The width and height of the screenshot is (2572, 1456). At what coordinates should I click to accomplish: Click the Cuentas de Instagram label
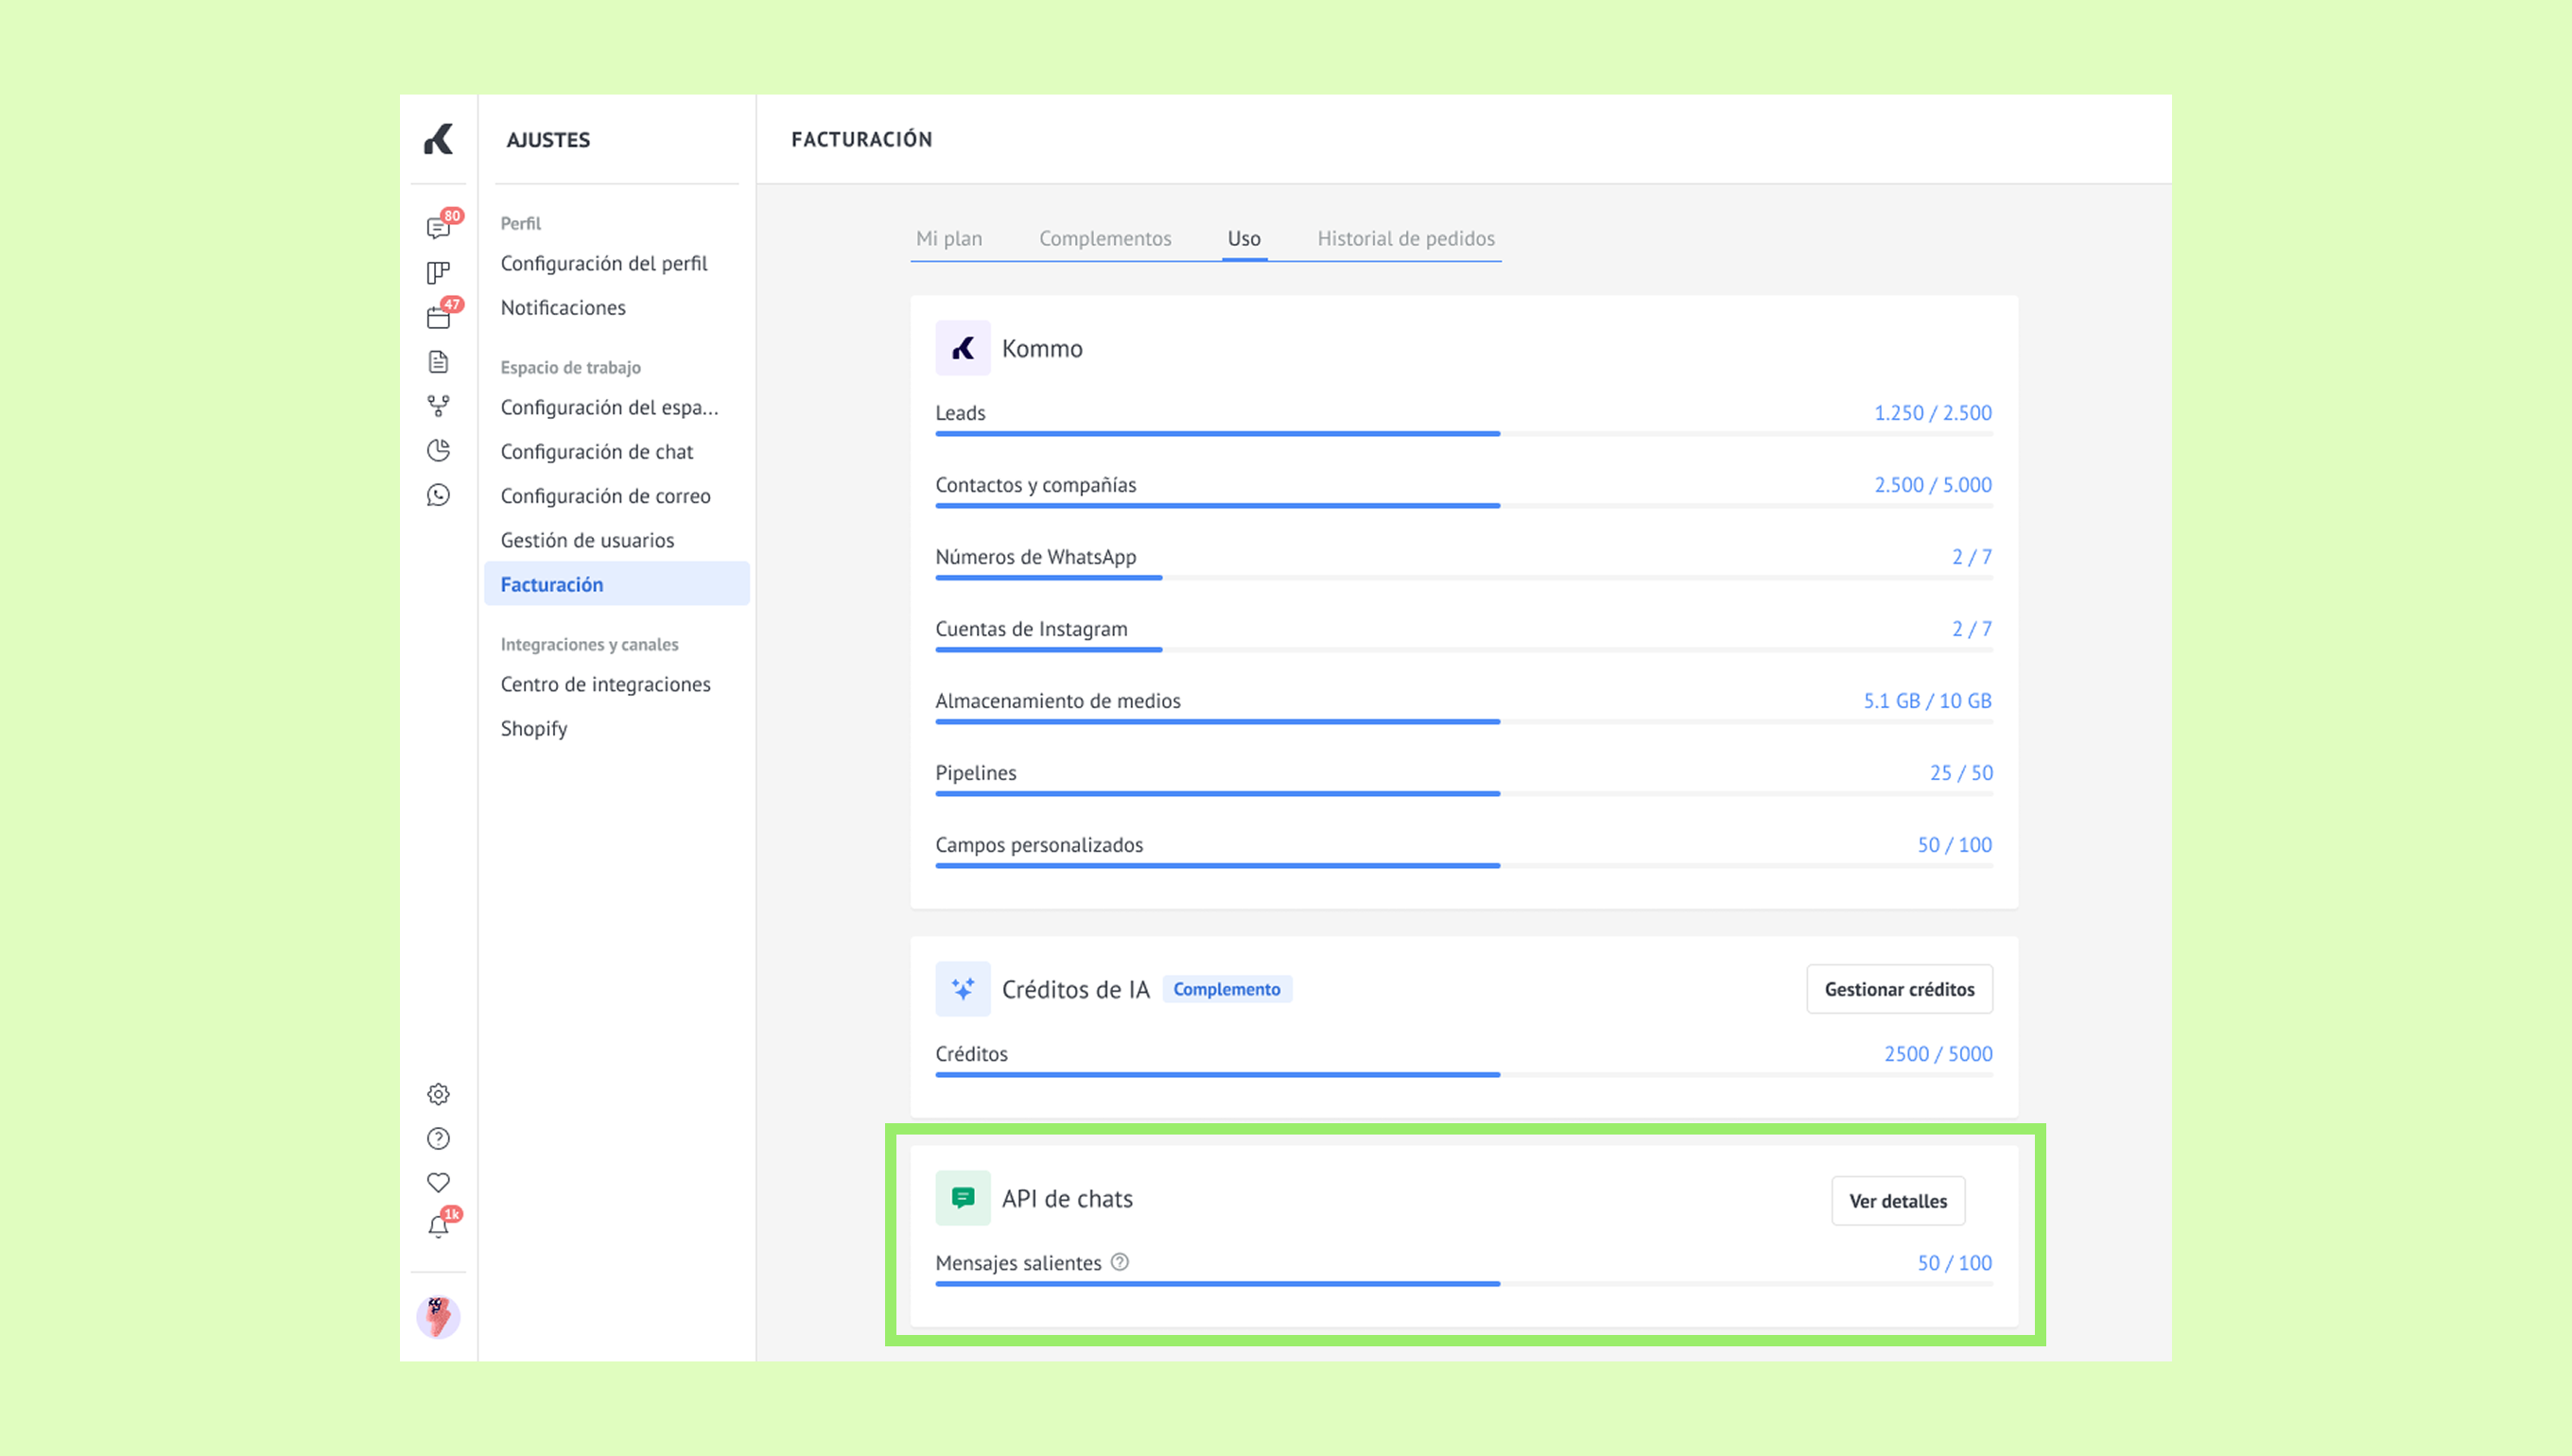pyautogui.click(x=1031, y=628)
